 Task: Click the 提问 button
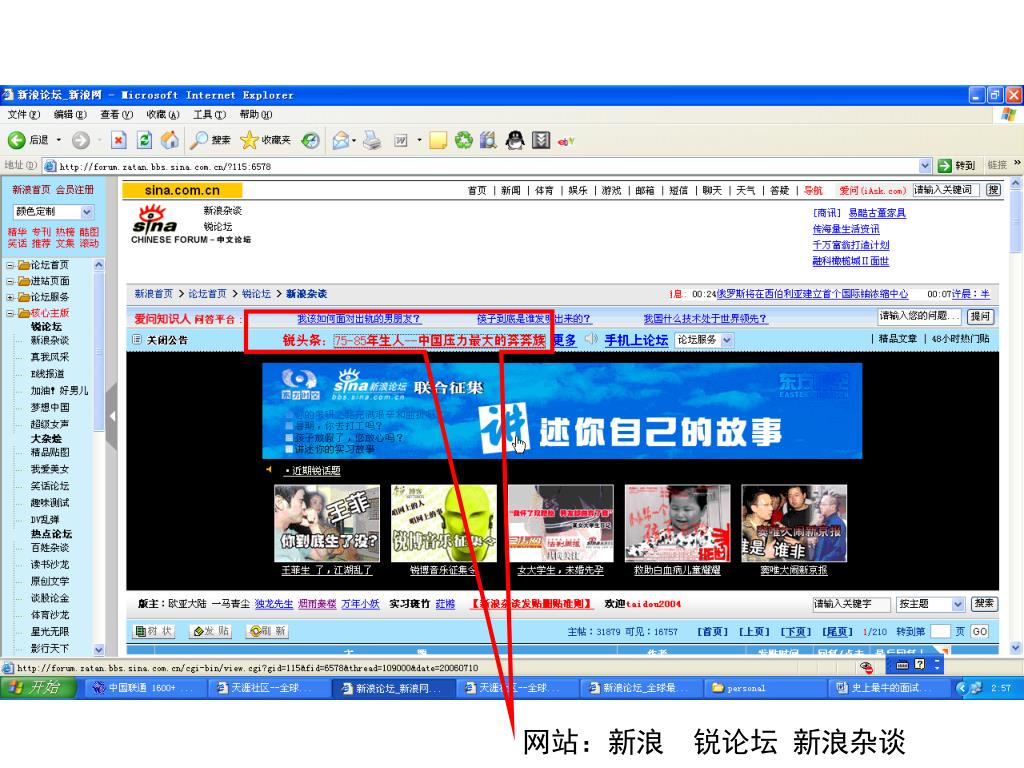(980, 316)
